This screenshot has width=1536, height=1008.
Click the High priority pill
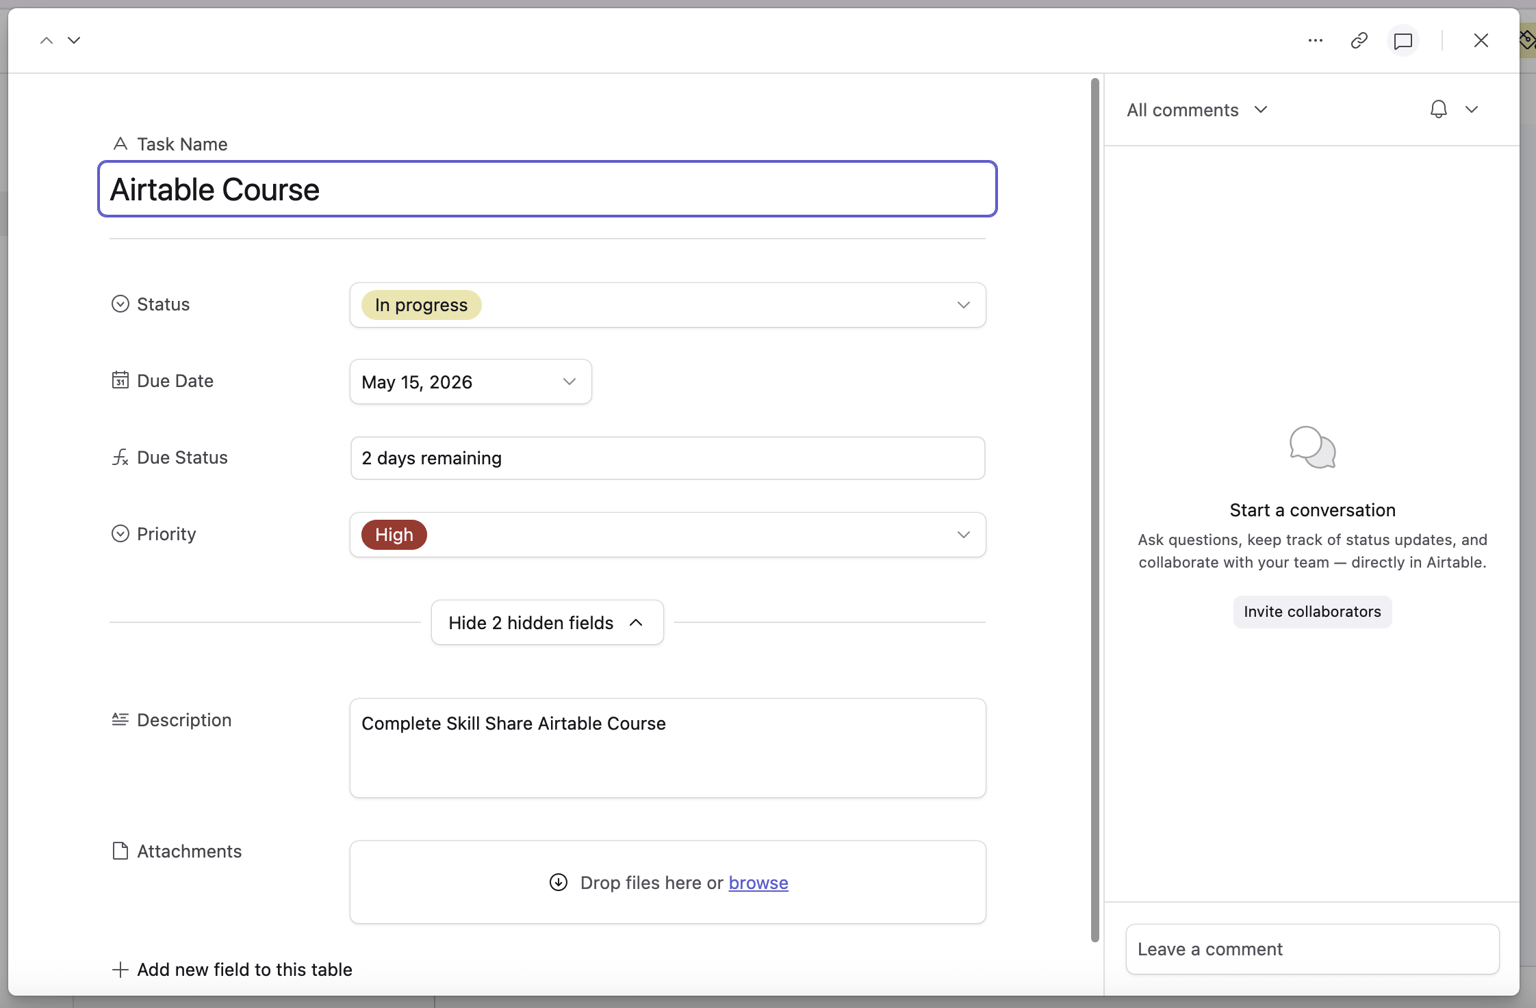point(394,535)
